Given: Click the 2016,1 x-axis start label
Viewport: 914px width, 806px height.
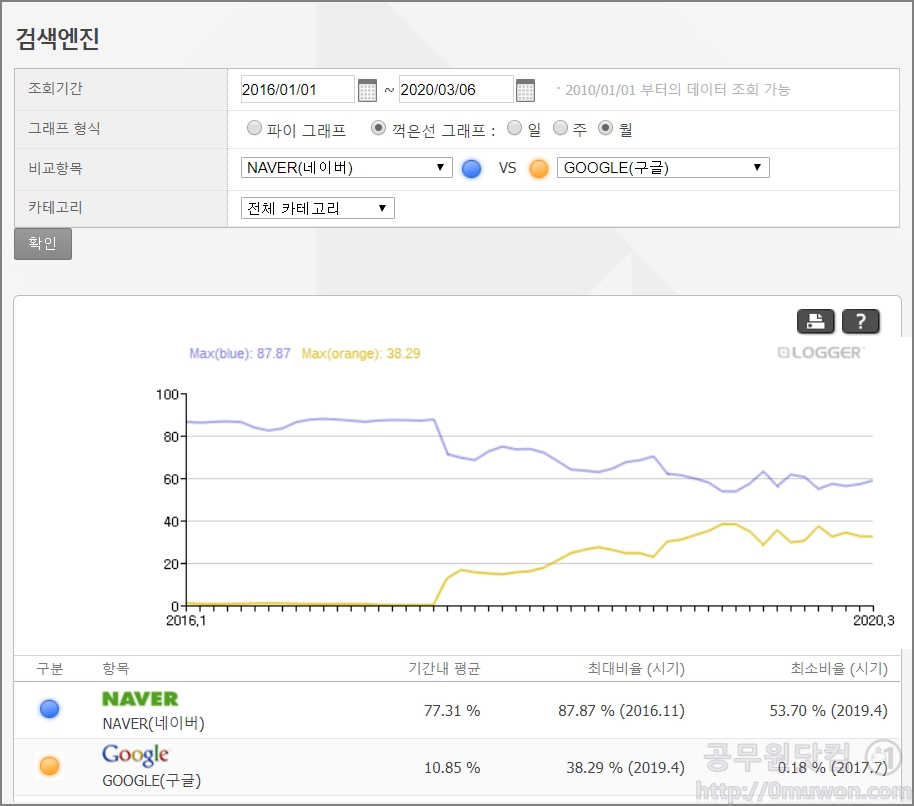Looking at the screenshot, I should click(186, 621).
